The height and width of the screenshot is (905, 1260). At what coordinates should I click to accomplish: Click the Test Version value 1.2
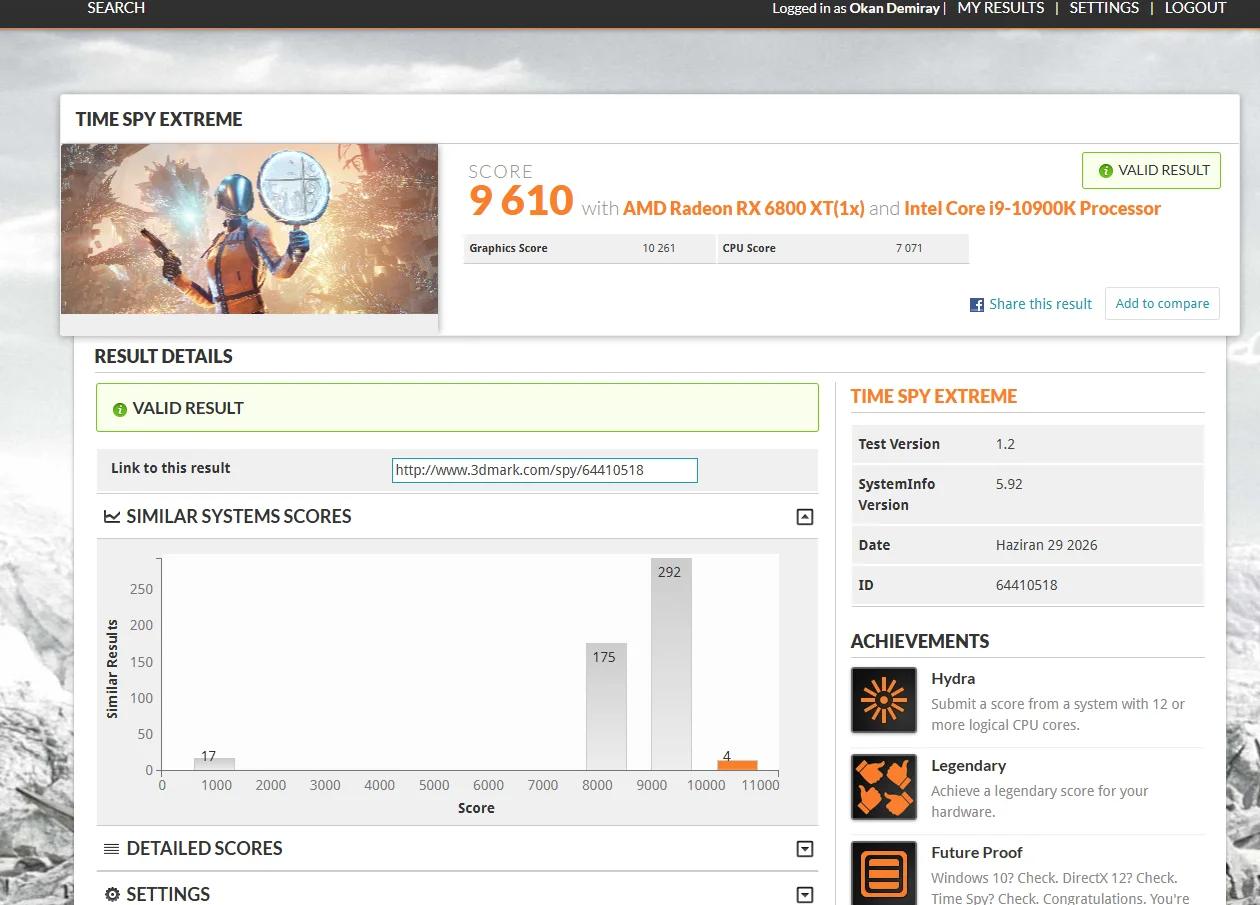1005,444
